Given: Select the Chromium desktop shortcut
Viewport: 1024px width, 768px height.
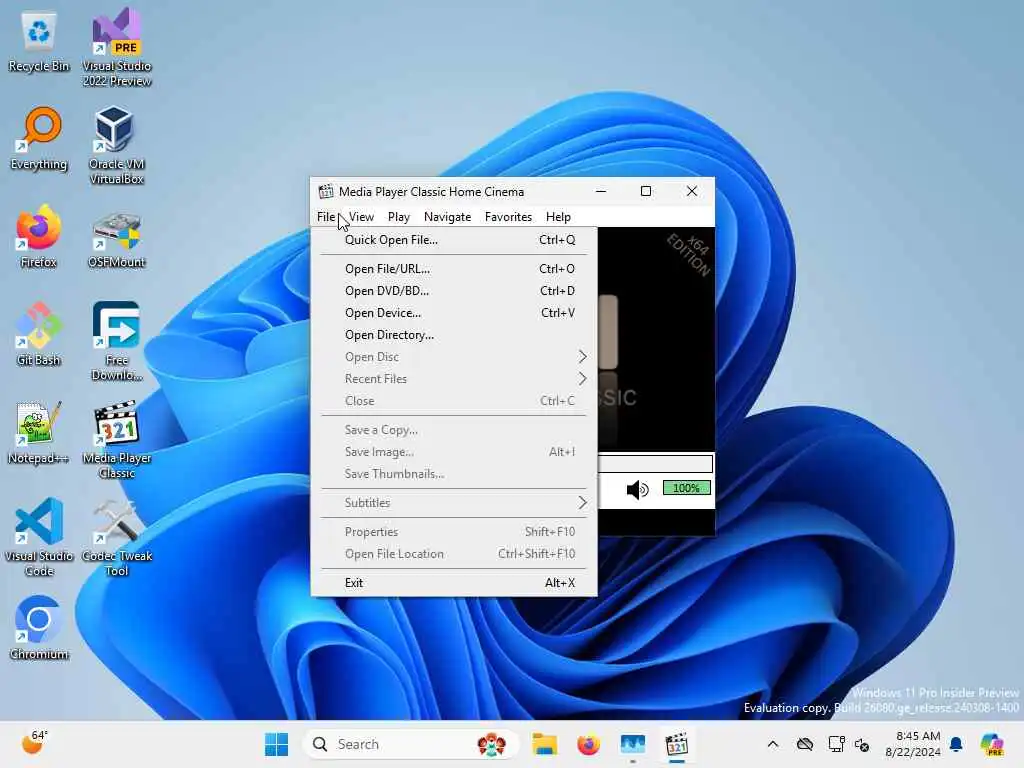Looking at the screenshot, I should click(39, 628).
